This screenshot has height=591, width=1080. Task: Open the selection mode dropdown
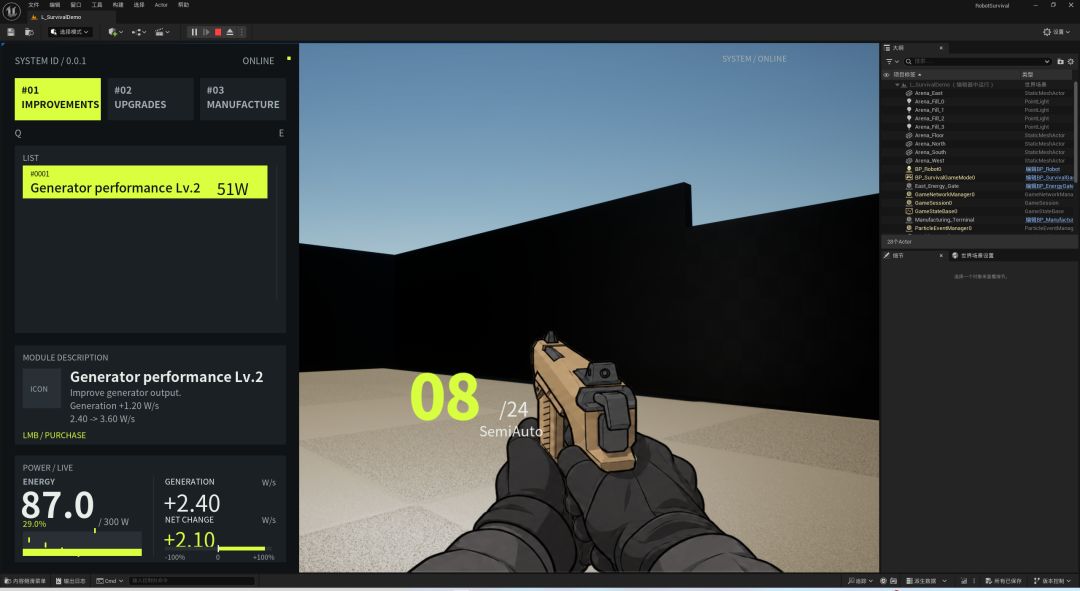point(70,32)
